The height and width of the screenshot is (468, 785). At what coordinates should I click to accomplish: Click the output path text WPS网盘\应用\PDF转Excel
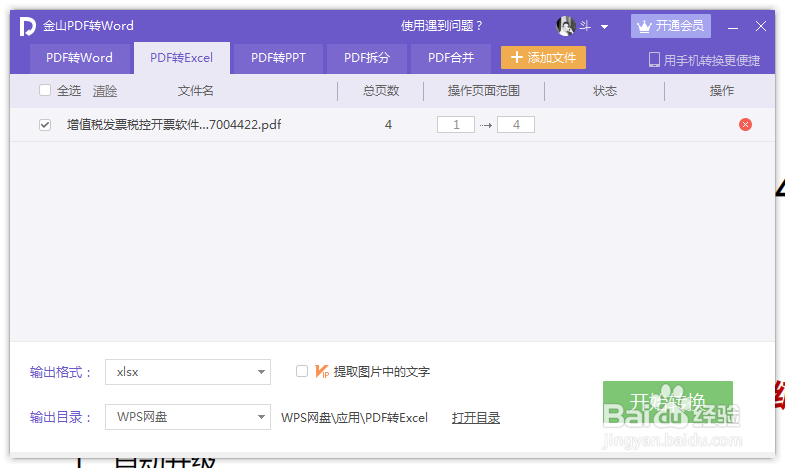pyautogui.click(x=354, y=418)
